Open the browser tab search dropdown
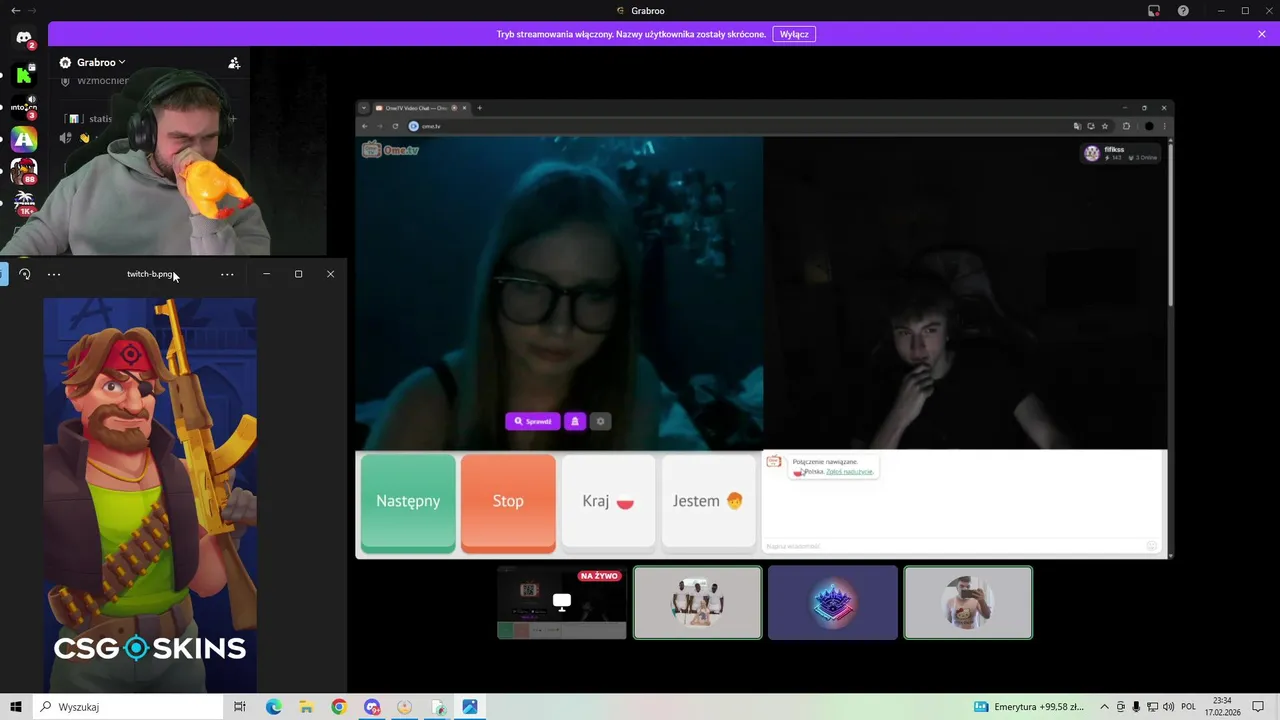This screenshot has height=720, width=1280. [x=364, y=108]
